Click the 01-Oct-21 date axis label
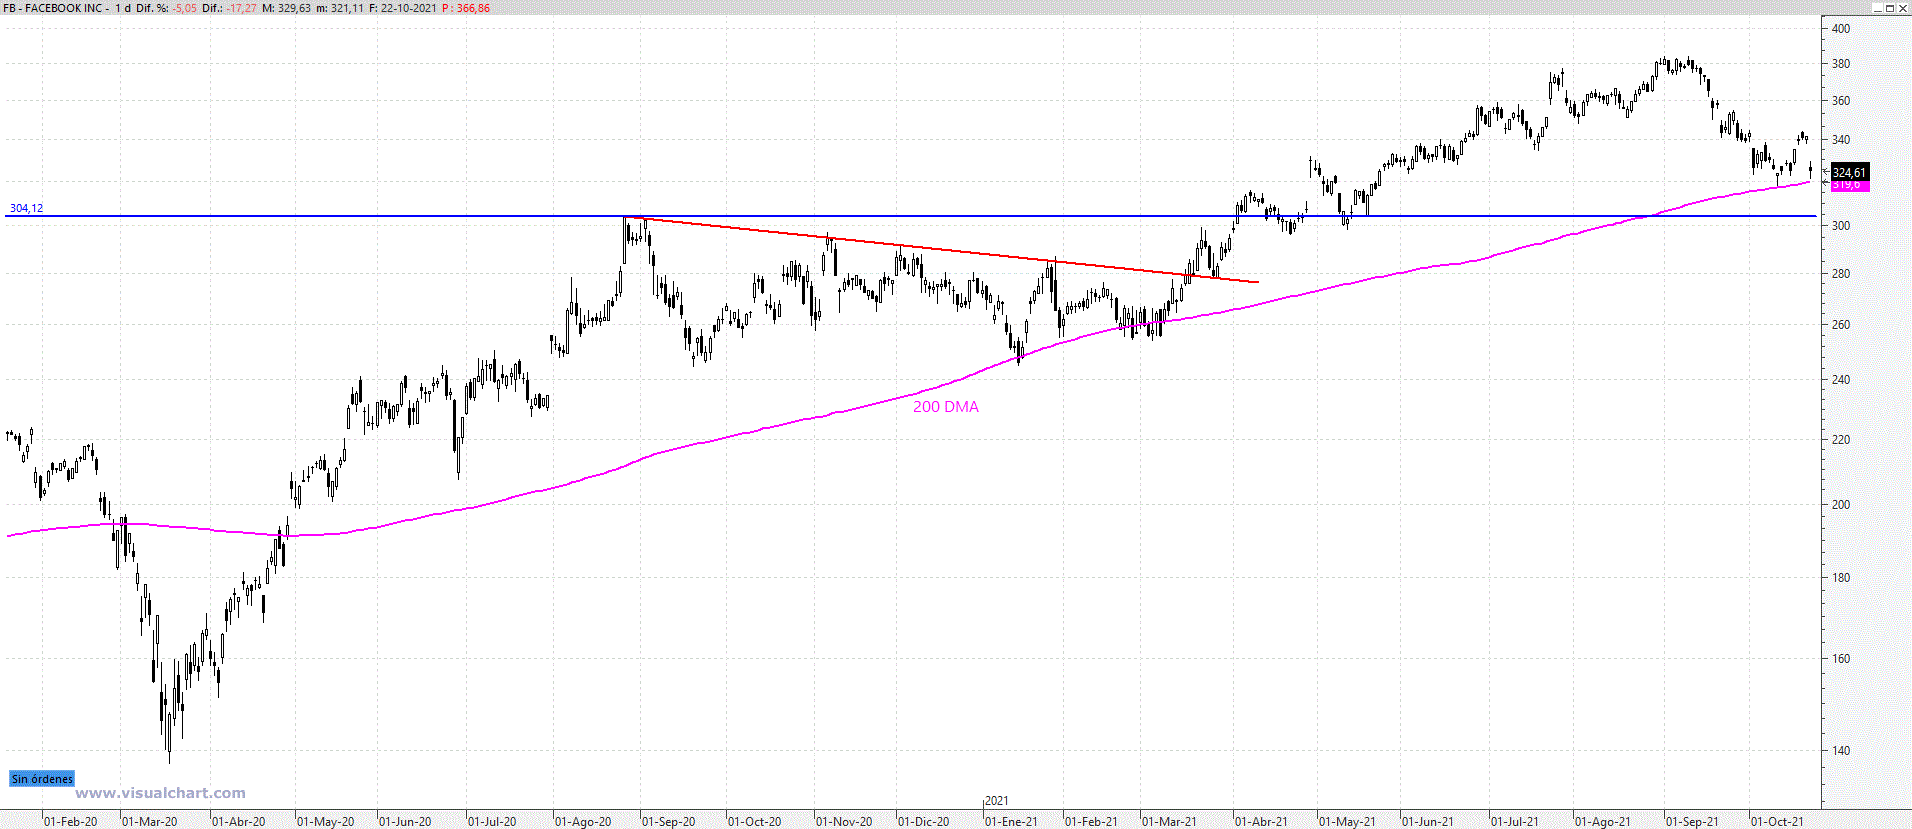This screenshot has width=1912, height=829. 1777,822
